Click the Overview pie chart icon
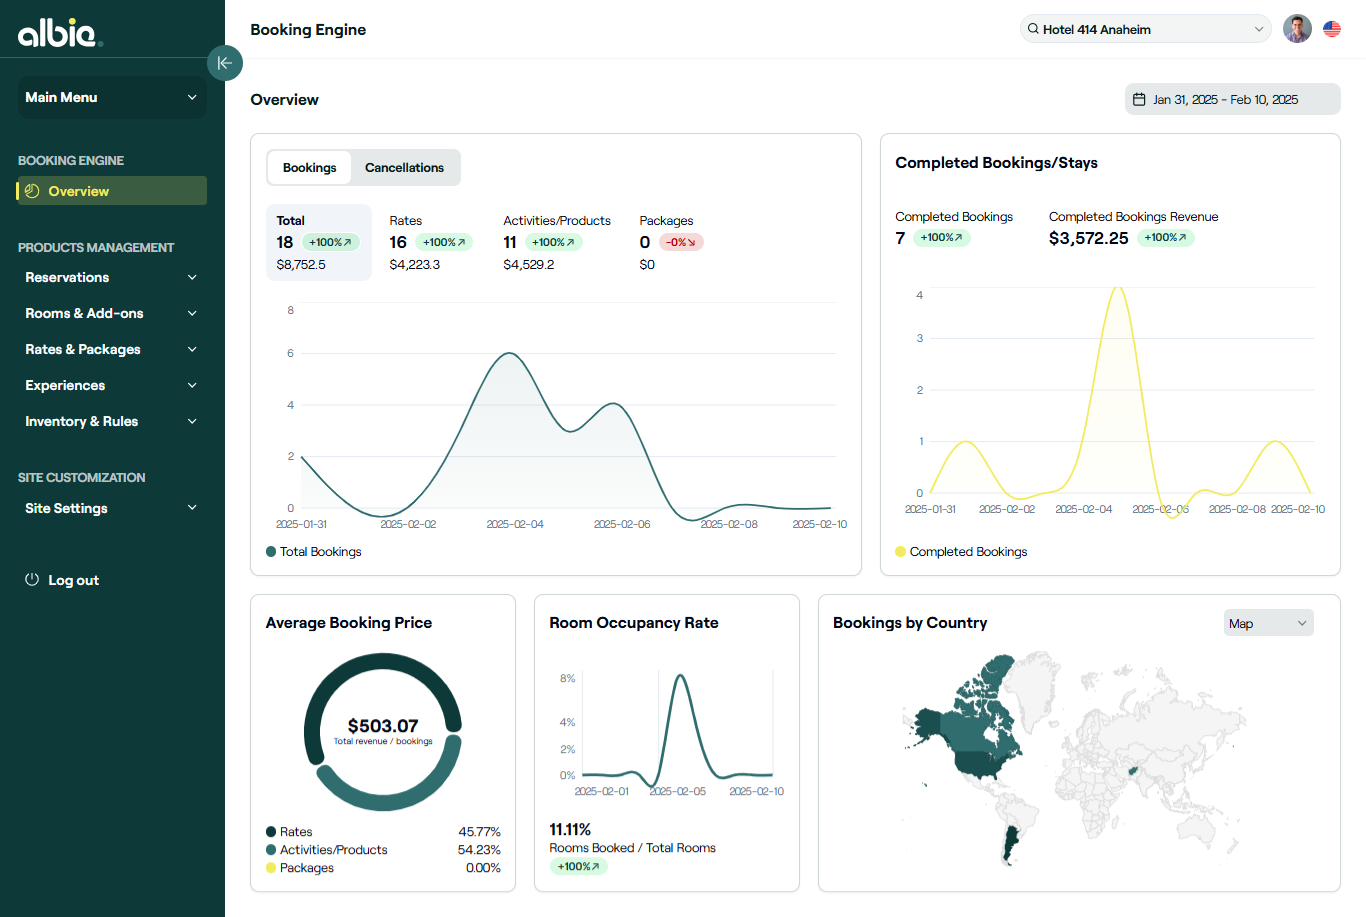This screenshot has width=1366, height=917. 32,191
